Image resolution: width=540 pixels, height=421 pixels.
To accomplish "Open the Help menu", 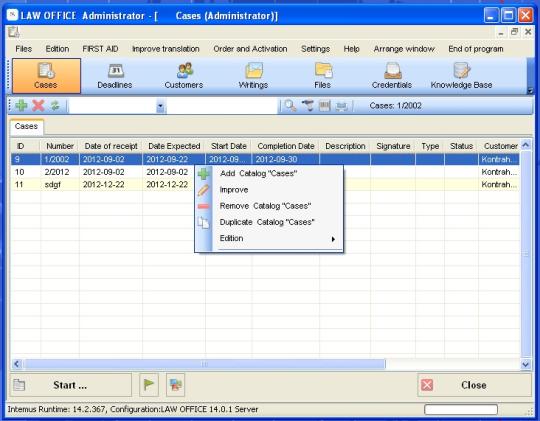I will [351, 49].
